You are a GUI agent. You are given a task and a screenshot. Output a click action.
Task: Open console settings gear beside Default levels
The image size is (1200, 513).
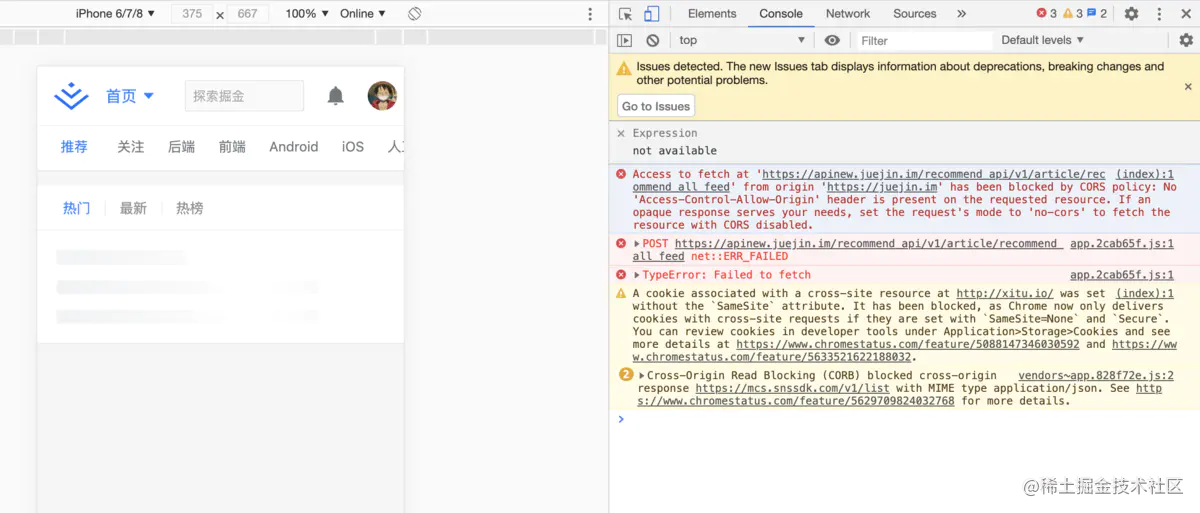[x=1186, y=40]
